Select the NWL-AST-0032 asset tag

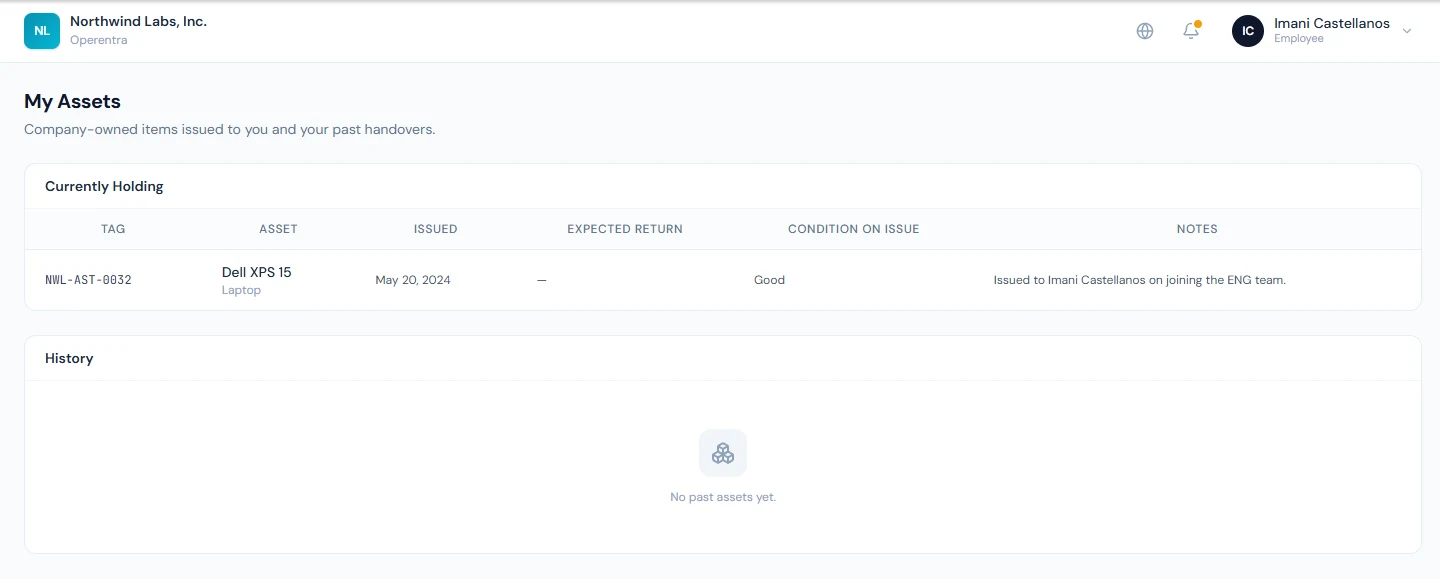click(89, 280)
